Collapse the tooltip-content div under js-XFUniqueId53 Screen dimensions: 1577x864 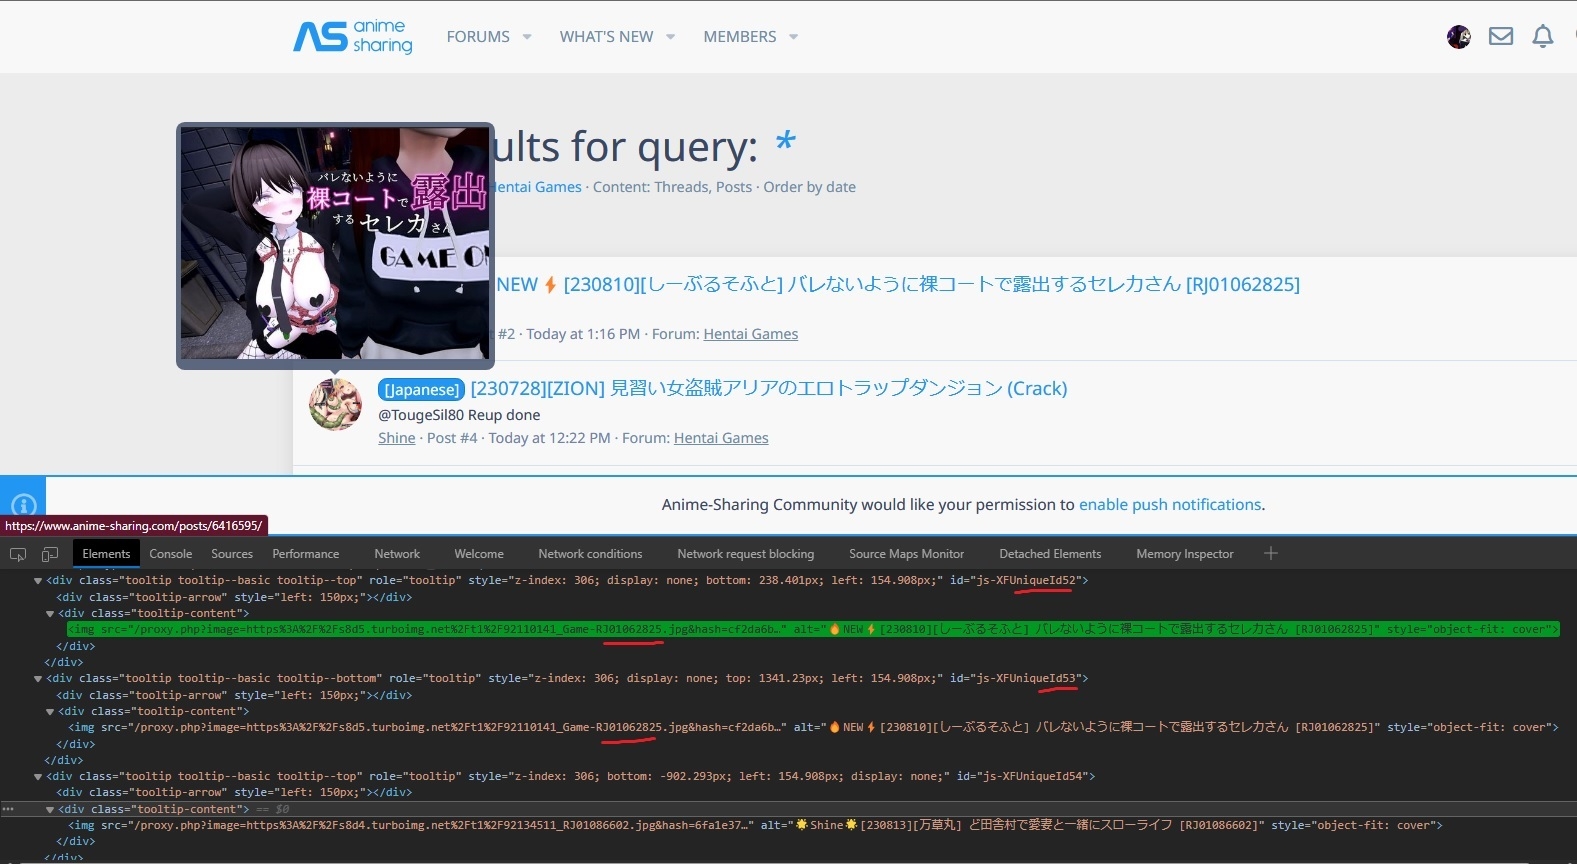point(50,712)
